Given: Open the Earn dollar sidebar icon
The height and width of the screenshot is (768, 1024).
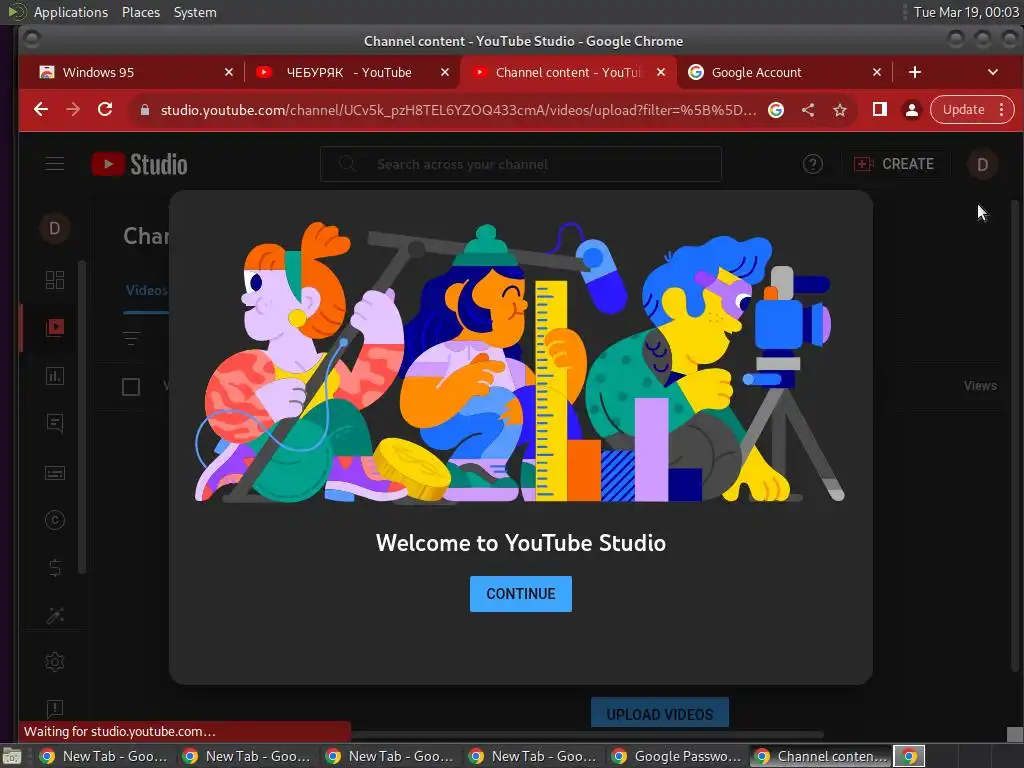Looking at the screenshot, I should click(55, 568).
